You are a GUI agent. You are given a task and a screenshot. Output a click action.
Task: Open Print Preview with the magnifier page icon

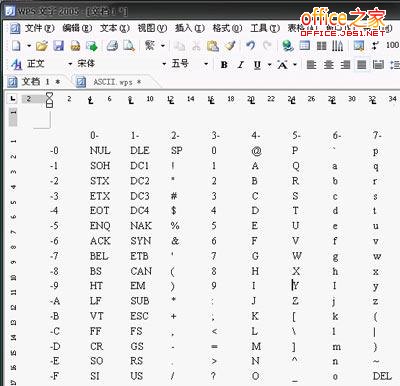point(129,46)
